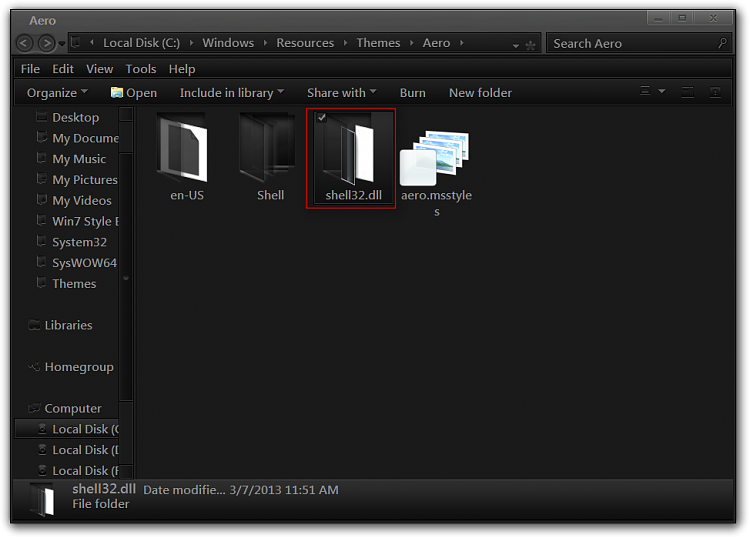Click New folder button

[x=480, y=93]
